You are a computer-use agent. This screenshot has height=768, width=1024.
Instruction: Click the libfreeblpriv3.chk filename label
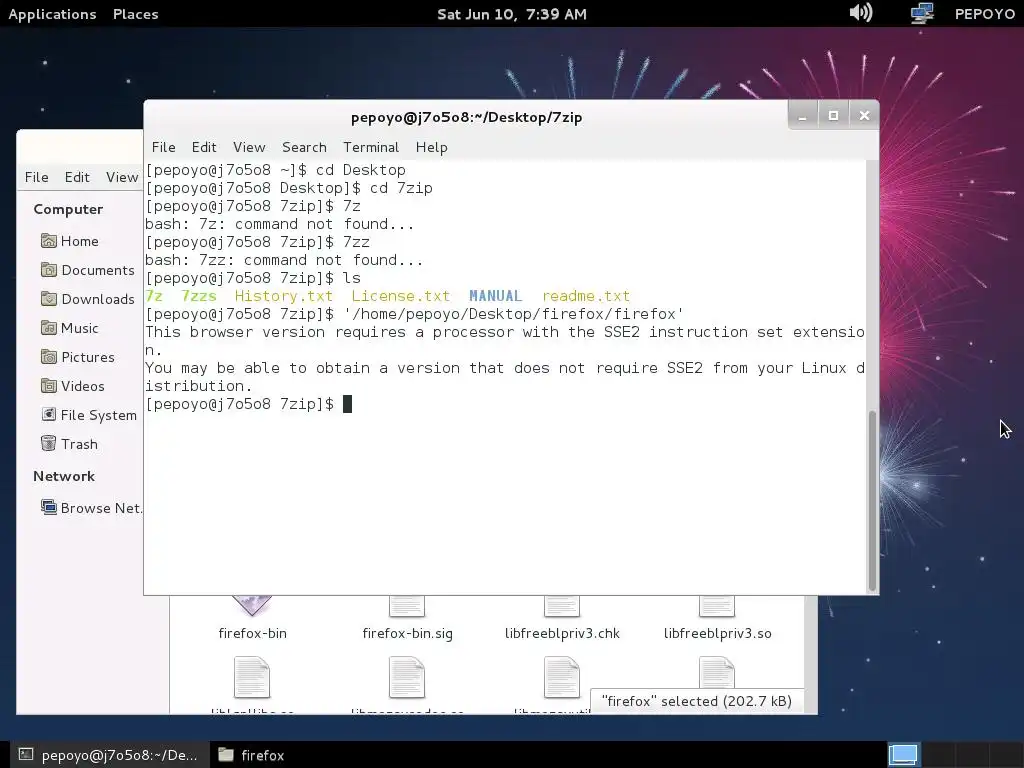(x=562, y=633)
